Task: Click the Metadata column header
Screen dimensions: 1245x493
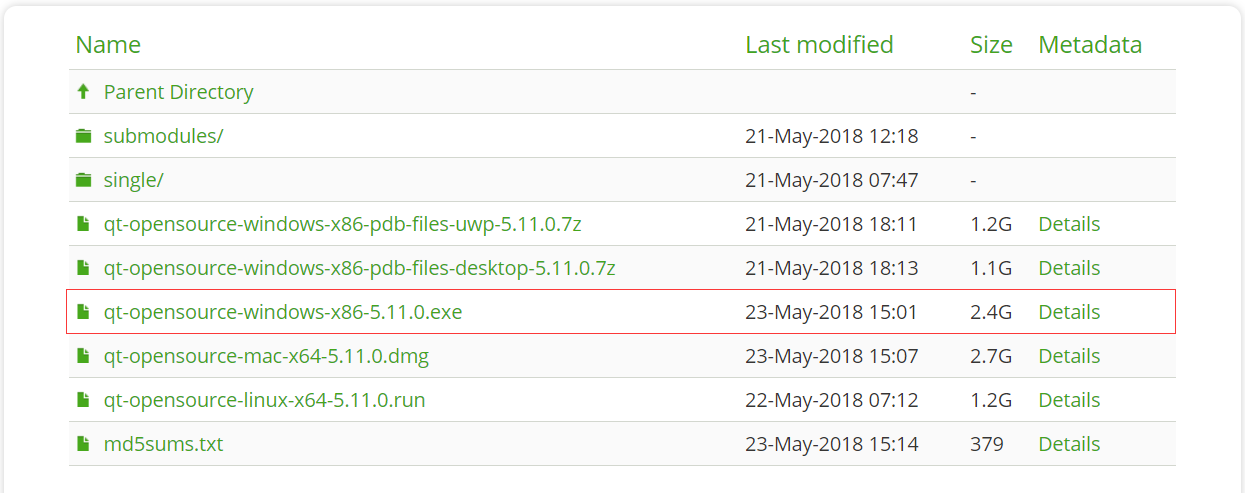Action: 1090,45
